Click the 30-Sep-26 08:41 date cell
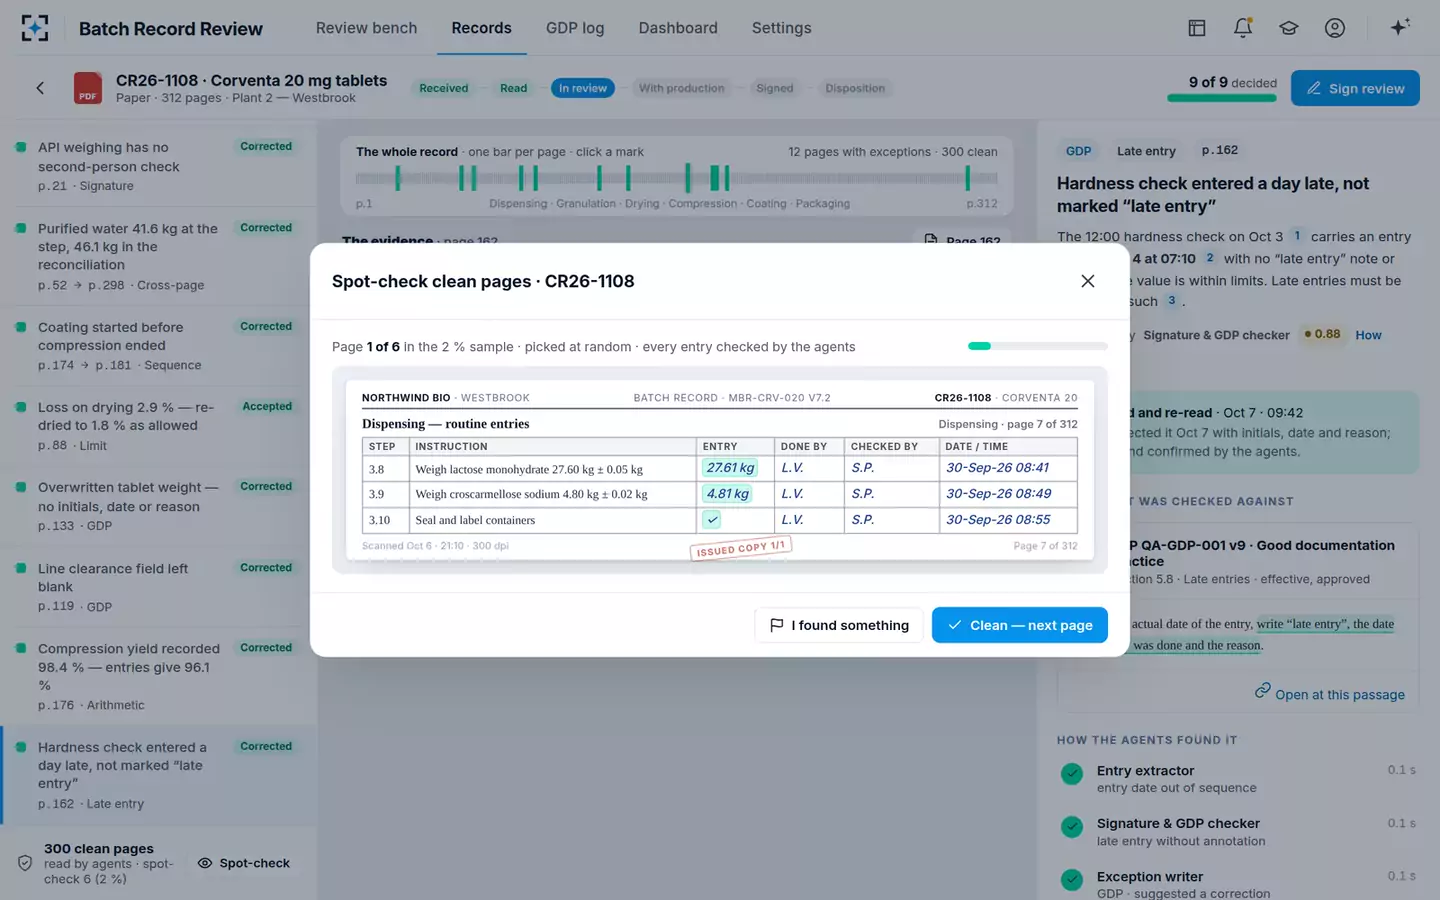The height and width of the screenshot is (900, 1440). tap(1008, 468)
